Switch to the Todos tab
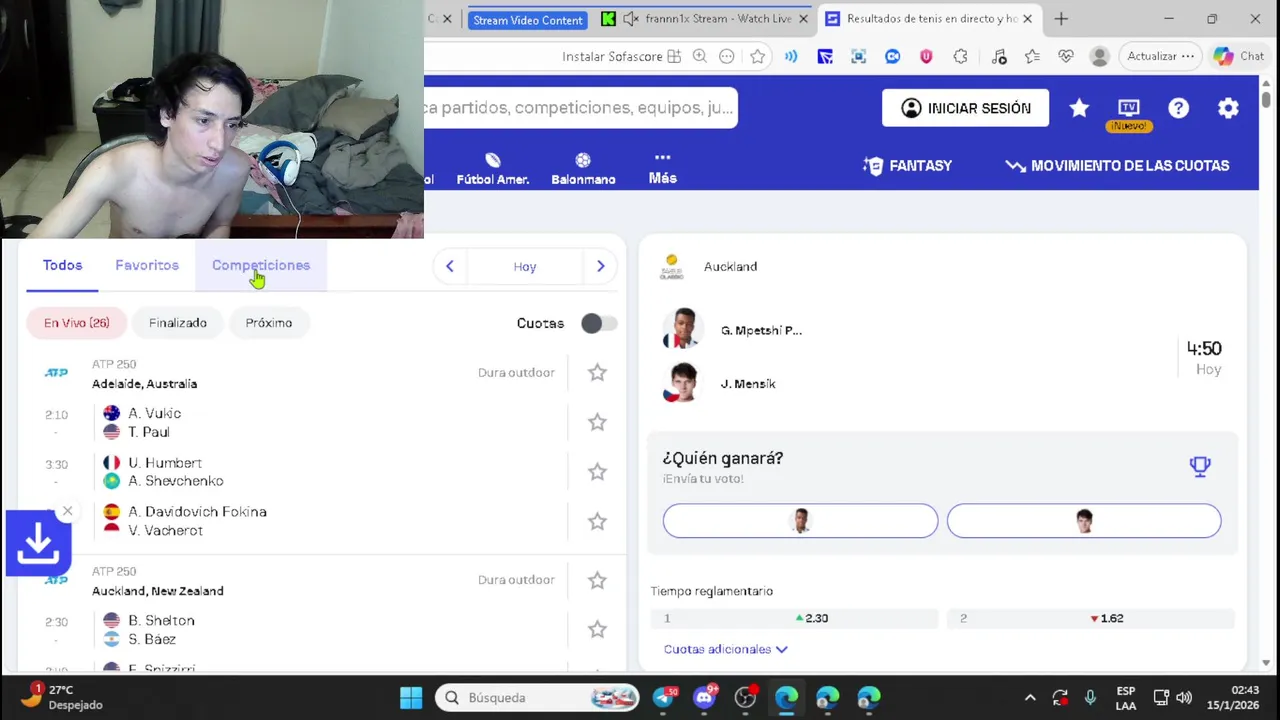The image size is (1280, 720). point(62,265)
